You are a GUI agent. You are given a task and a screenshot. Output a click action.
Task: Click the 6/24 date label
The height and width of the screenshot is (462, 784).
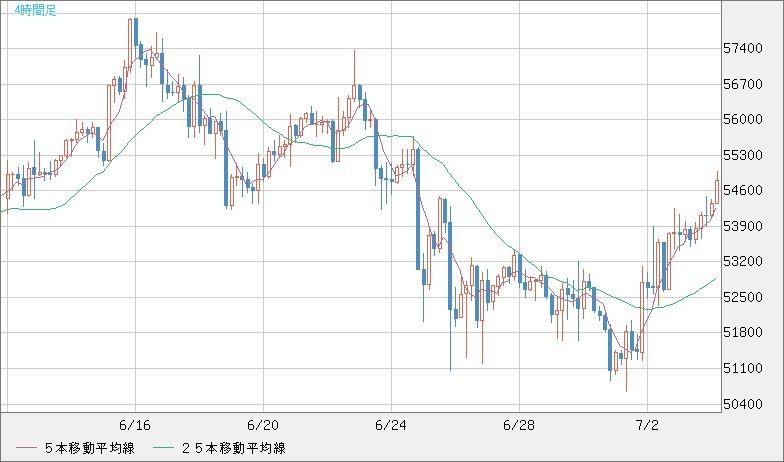point(391,426)
